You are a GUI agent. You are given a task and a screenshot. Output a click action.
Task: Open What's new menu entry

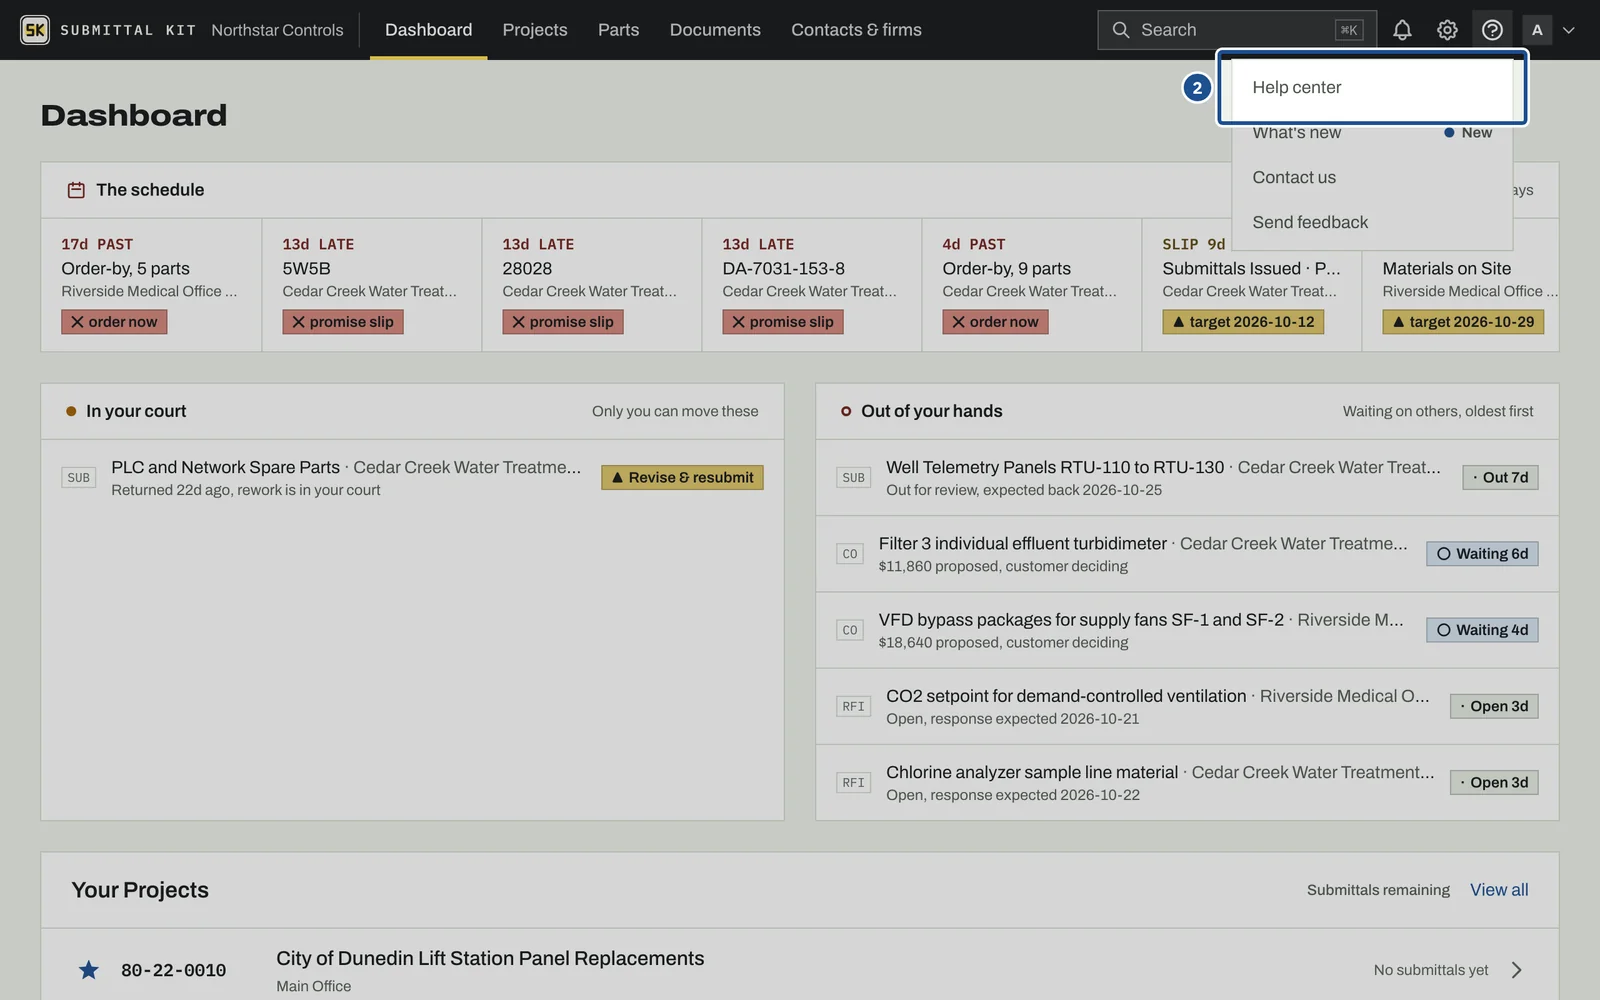pyautogui.click(x=1372, y=132)
